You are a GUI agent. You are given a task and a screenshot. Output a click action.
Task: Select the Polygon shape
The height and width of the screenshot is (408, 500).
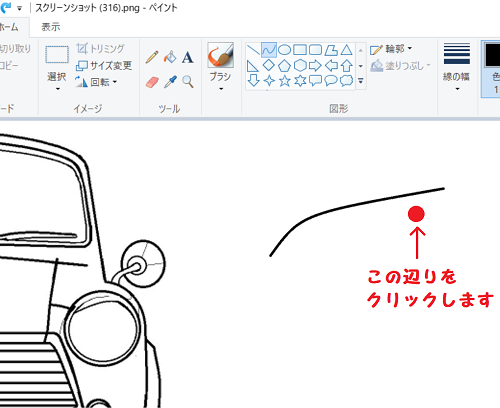point(331,50)
